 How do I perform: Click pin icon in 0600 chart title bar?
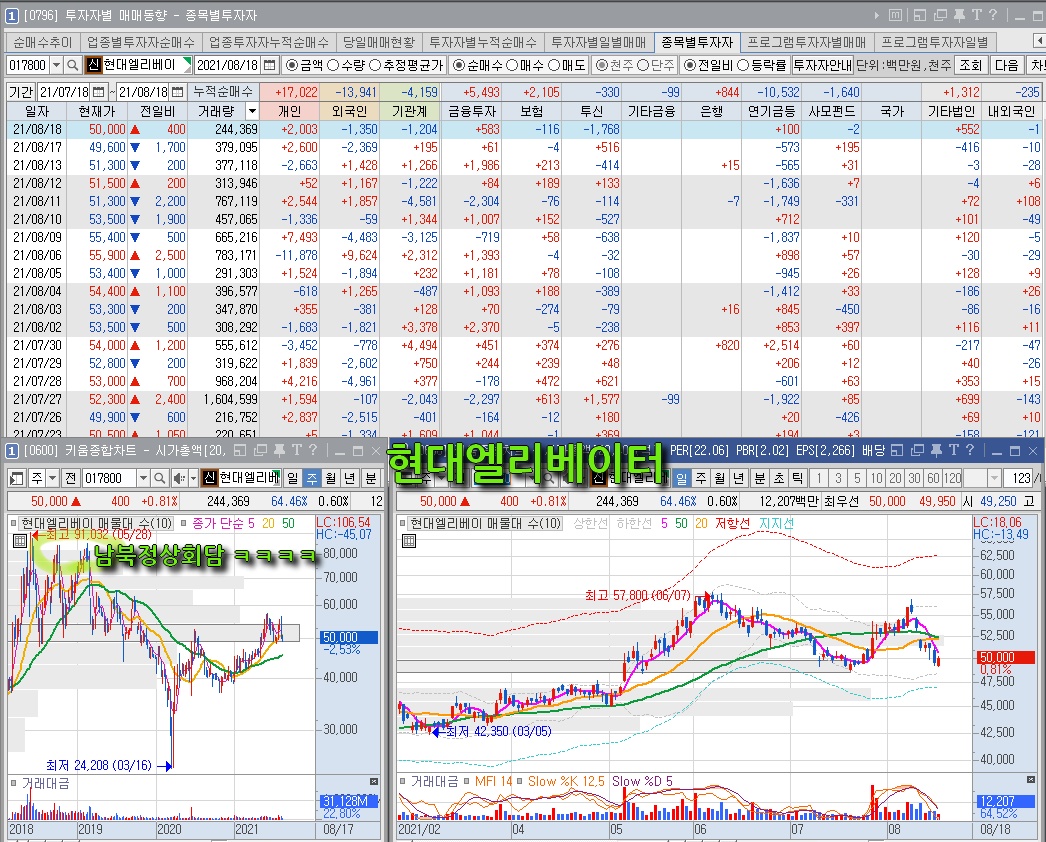pyautogui.click(x=280, y=451)
